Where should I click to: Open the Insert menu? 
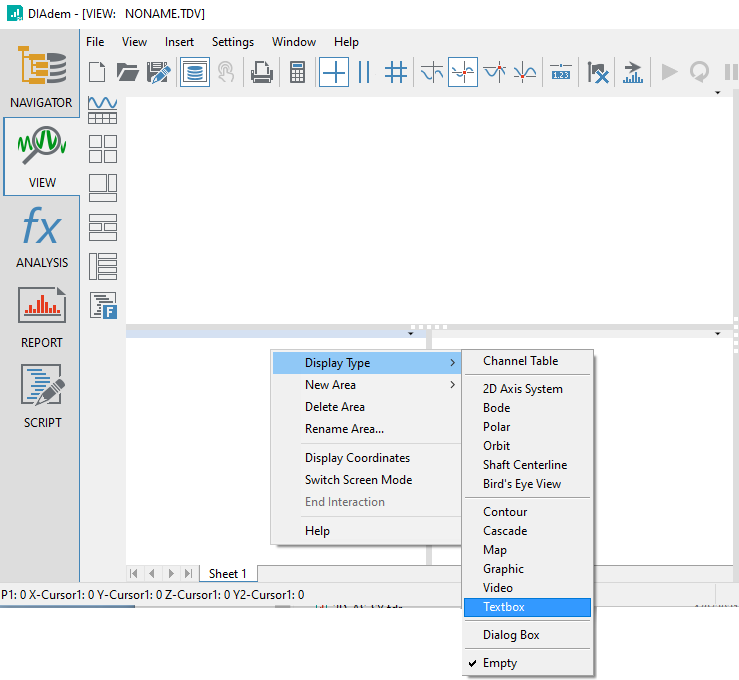pos(180,42)
